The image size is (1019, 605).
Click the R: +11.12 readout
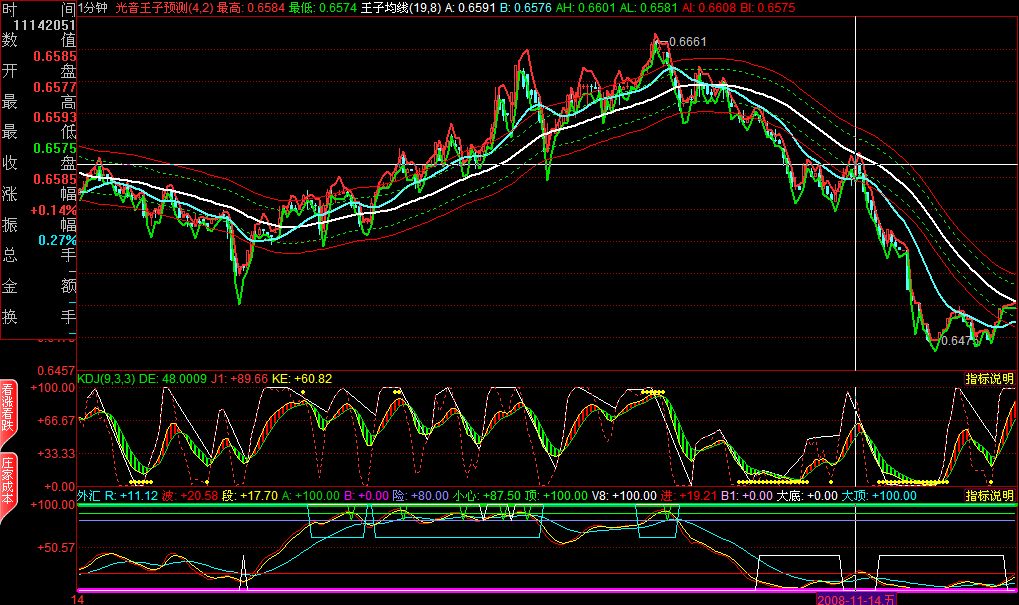[x=131, y=496]
